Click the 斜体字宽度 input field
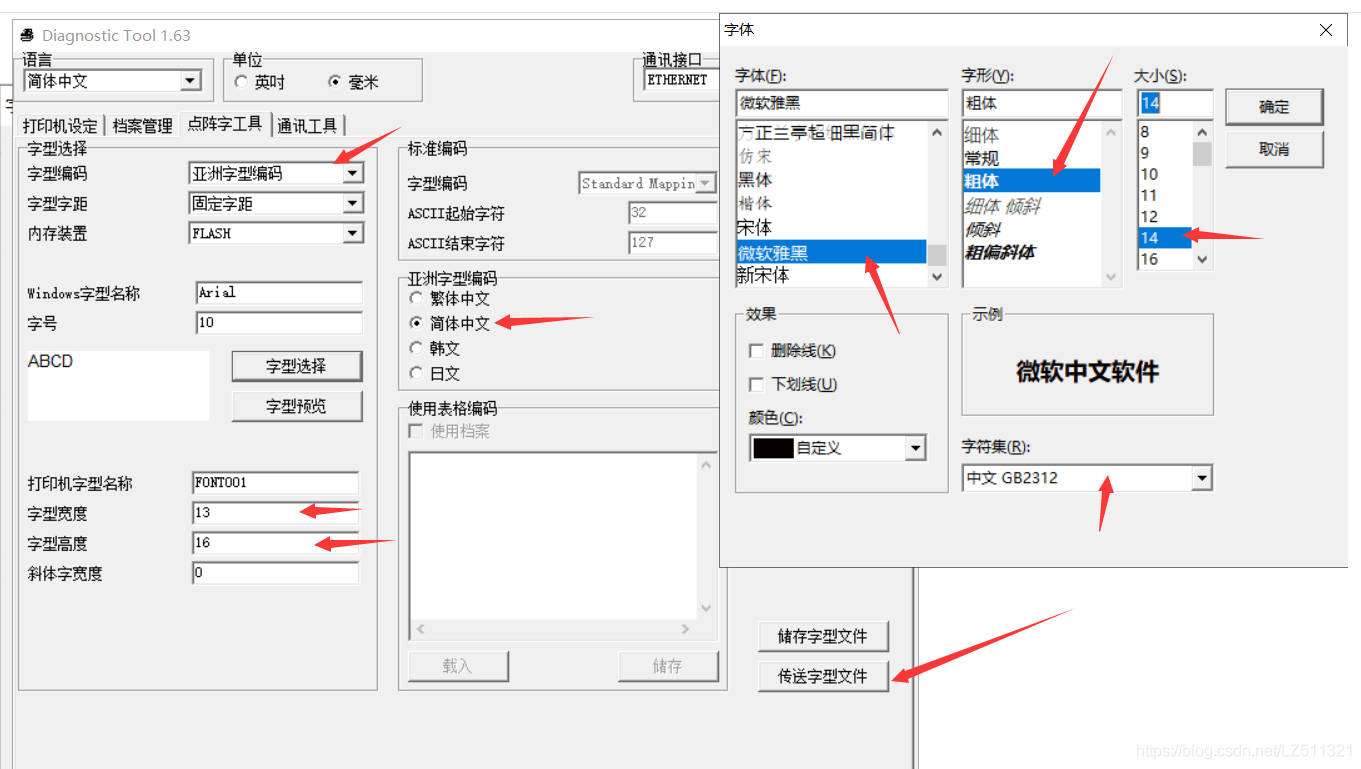Viewport: 1361px width, 769px height. 275,573
